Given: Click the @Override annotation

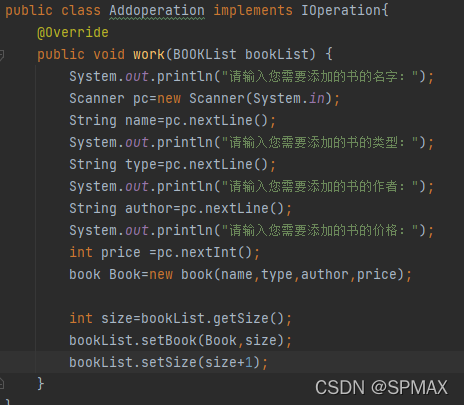Looking at the screenshot, I should pyautogui.click(x=73, y=33).
